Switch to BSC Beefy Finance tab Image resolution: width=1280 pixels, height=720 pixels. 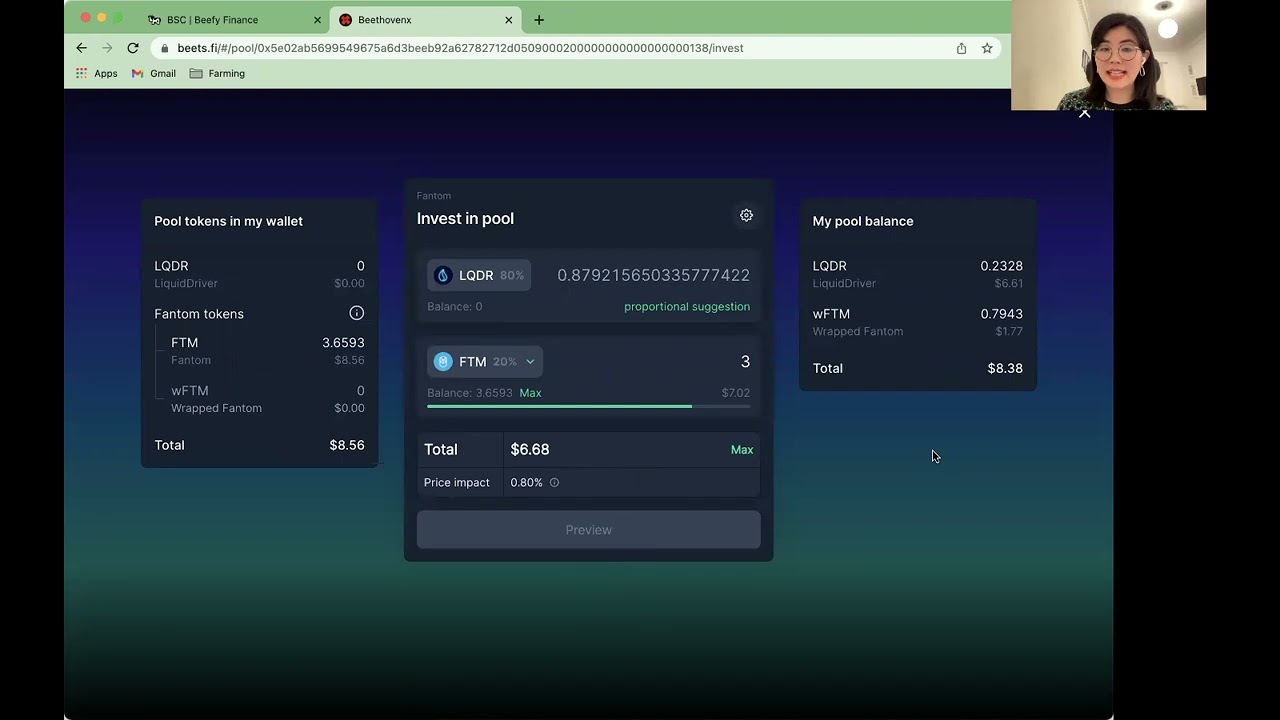click(235, 20)
